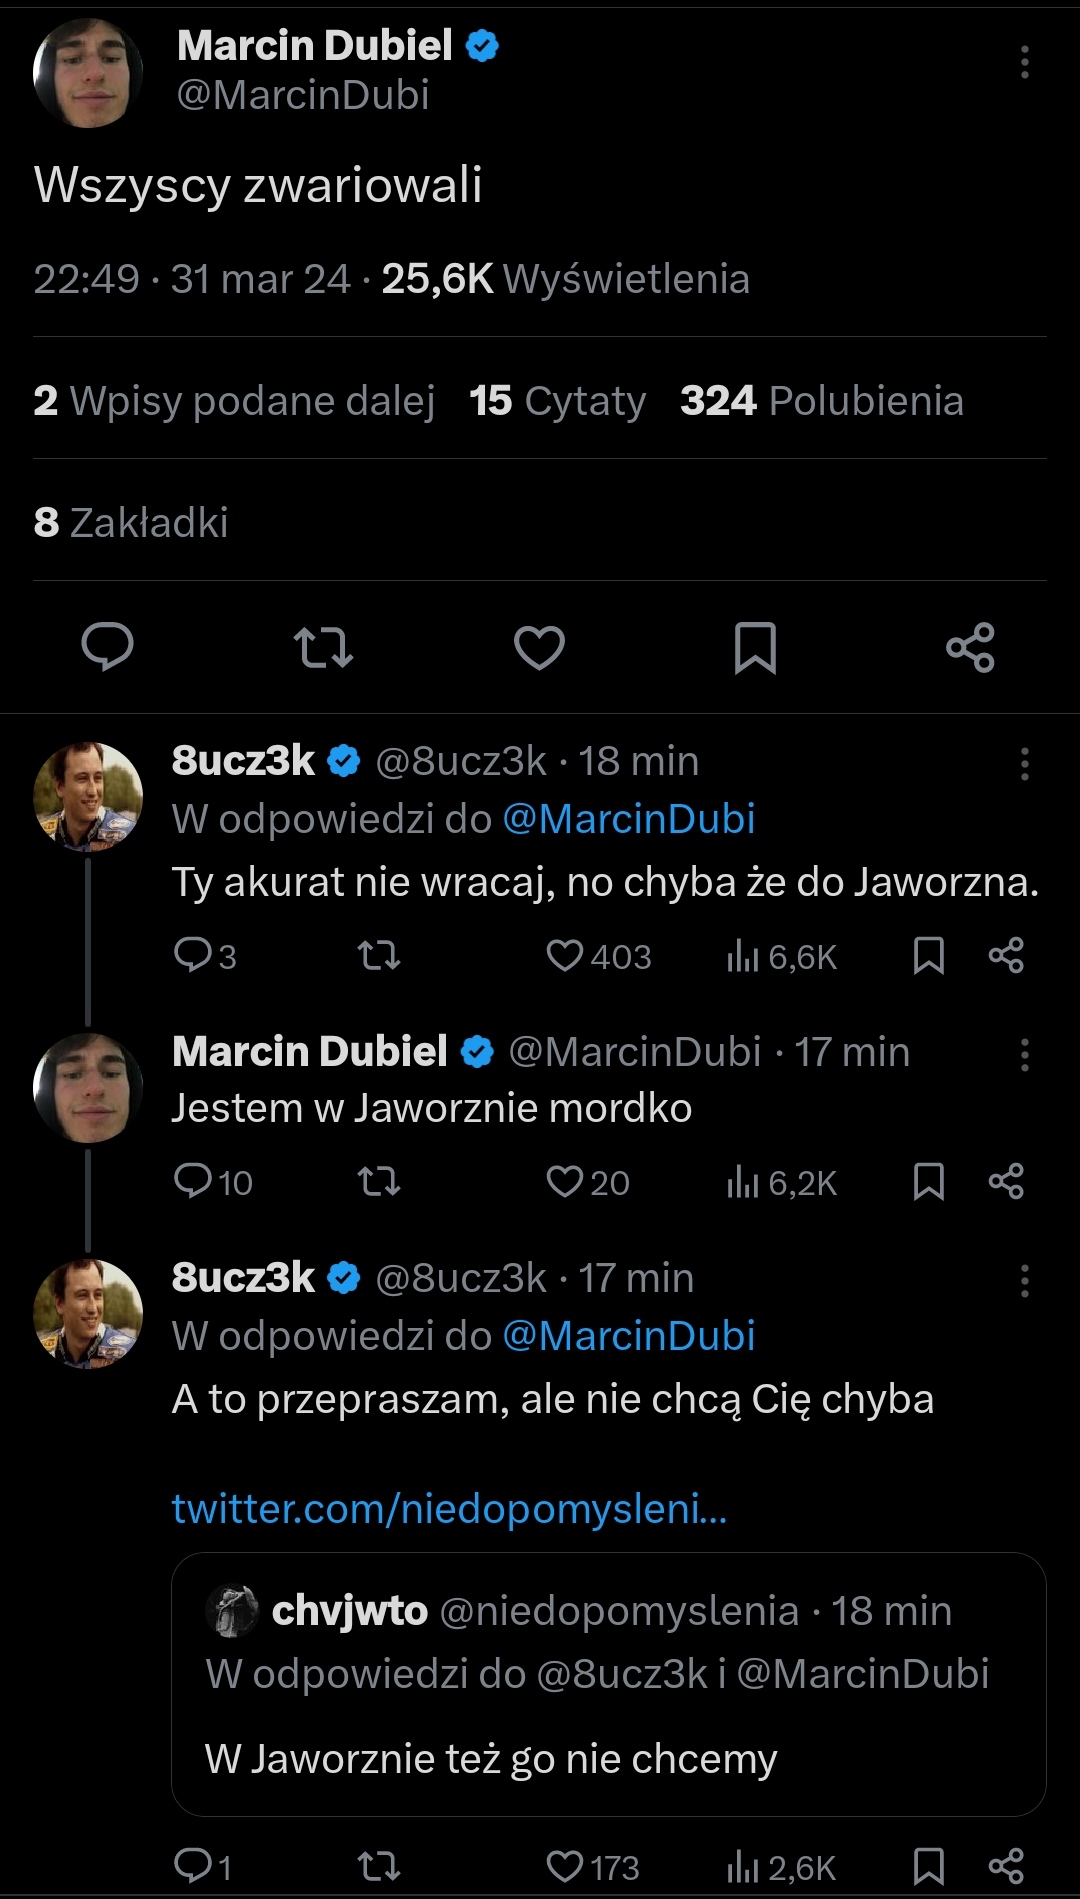Repost the reply "Ty akurat nie wracaj"
The width and height of the screenshot is (1080, 1899).
pyautogui.click(x=379, y=956)
